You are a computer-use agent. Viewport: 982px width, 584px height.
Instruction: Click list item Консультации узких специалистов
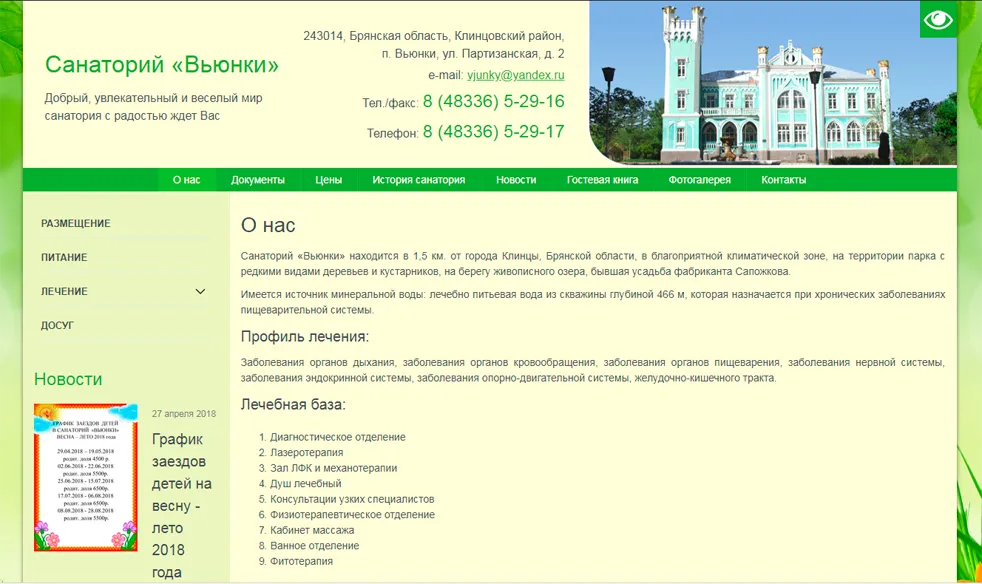coord(352,499)
